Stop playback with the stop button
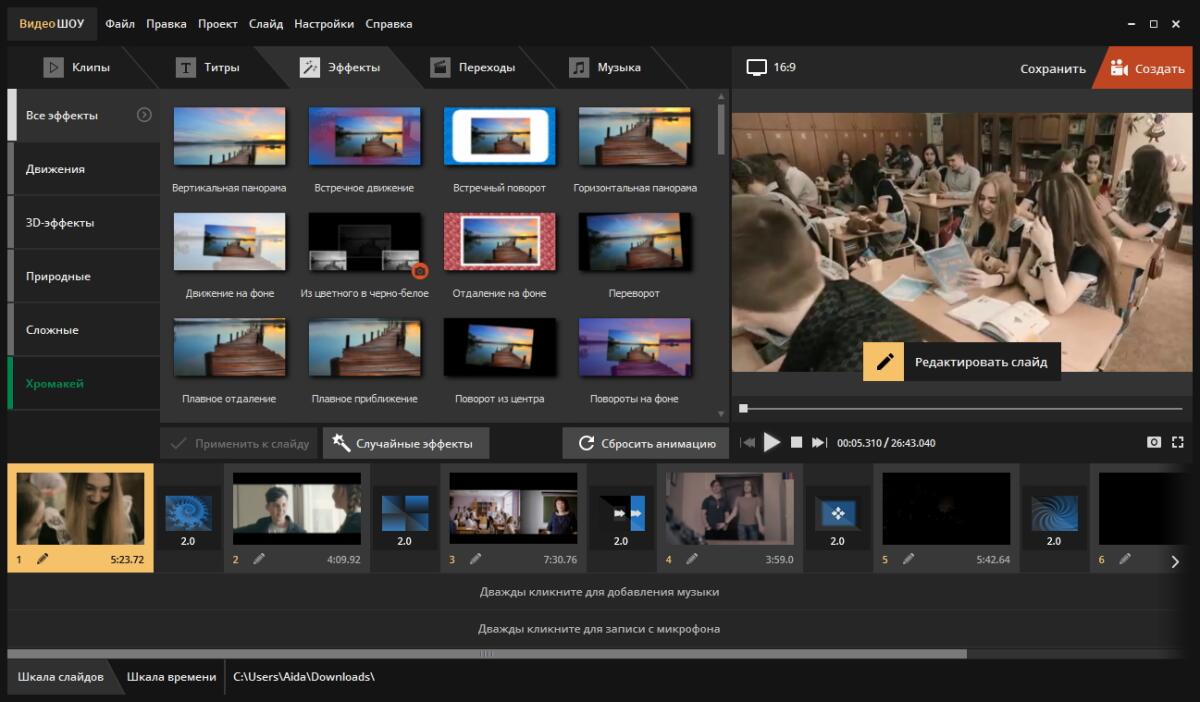 (x=796, y=442)
